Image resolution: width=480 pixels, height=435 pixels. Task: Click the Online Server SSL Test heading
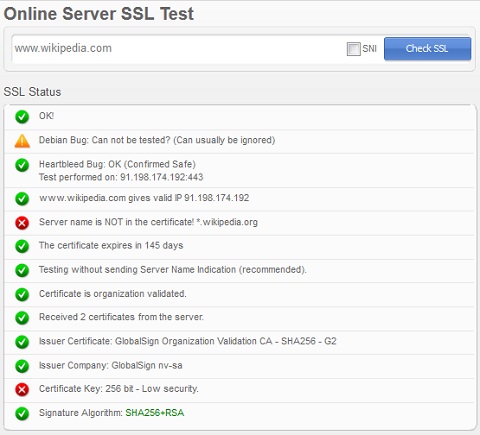pos(99,14)
